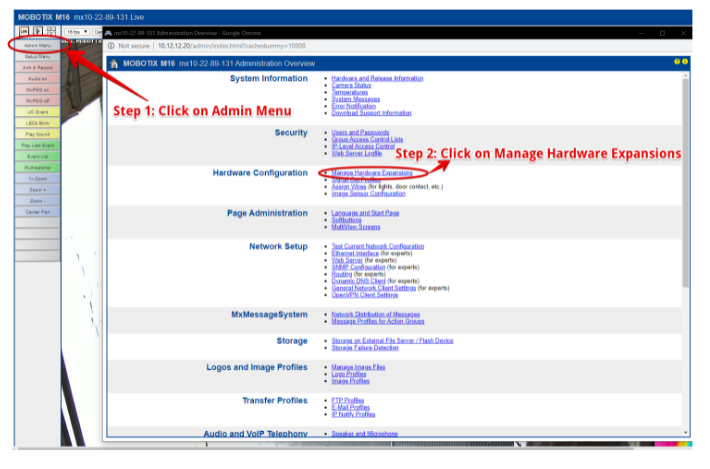Open Group Access Control Lists link
The image size is (710, 469).
pos(367,139)
